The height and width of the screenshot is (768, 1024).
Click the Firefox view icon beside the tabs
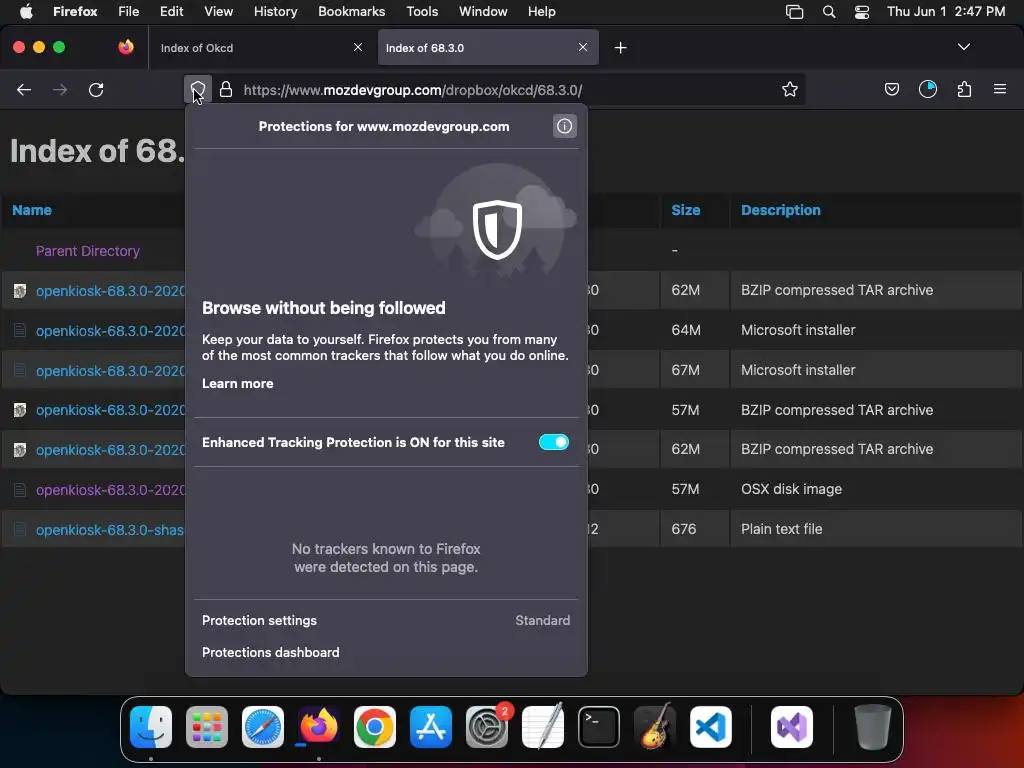point(125,47)
